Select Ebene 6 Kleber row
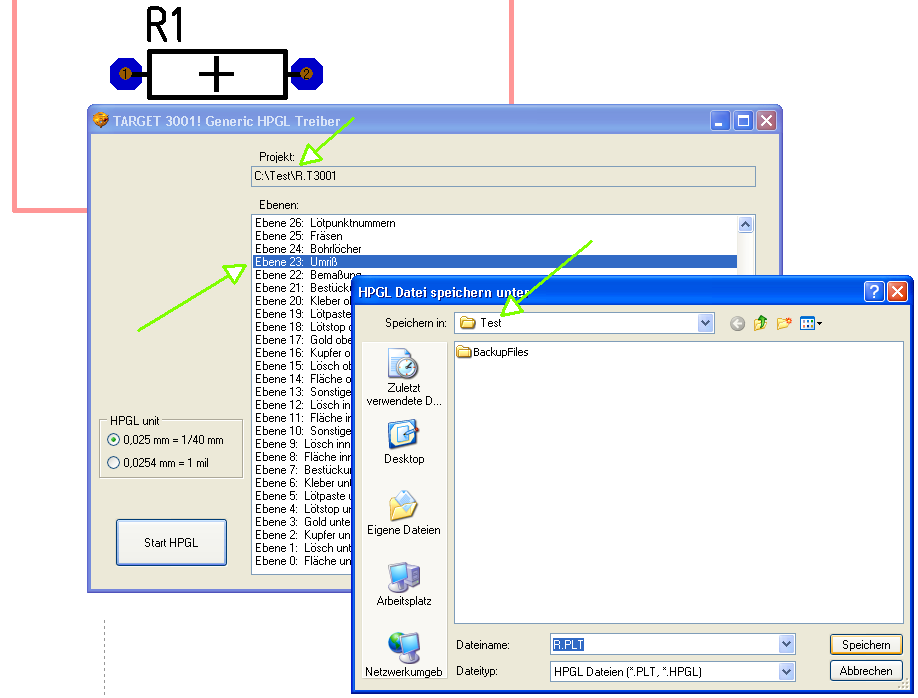The height and width of the screenshot is (698, 918). pos(302,483)
